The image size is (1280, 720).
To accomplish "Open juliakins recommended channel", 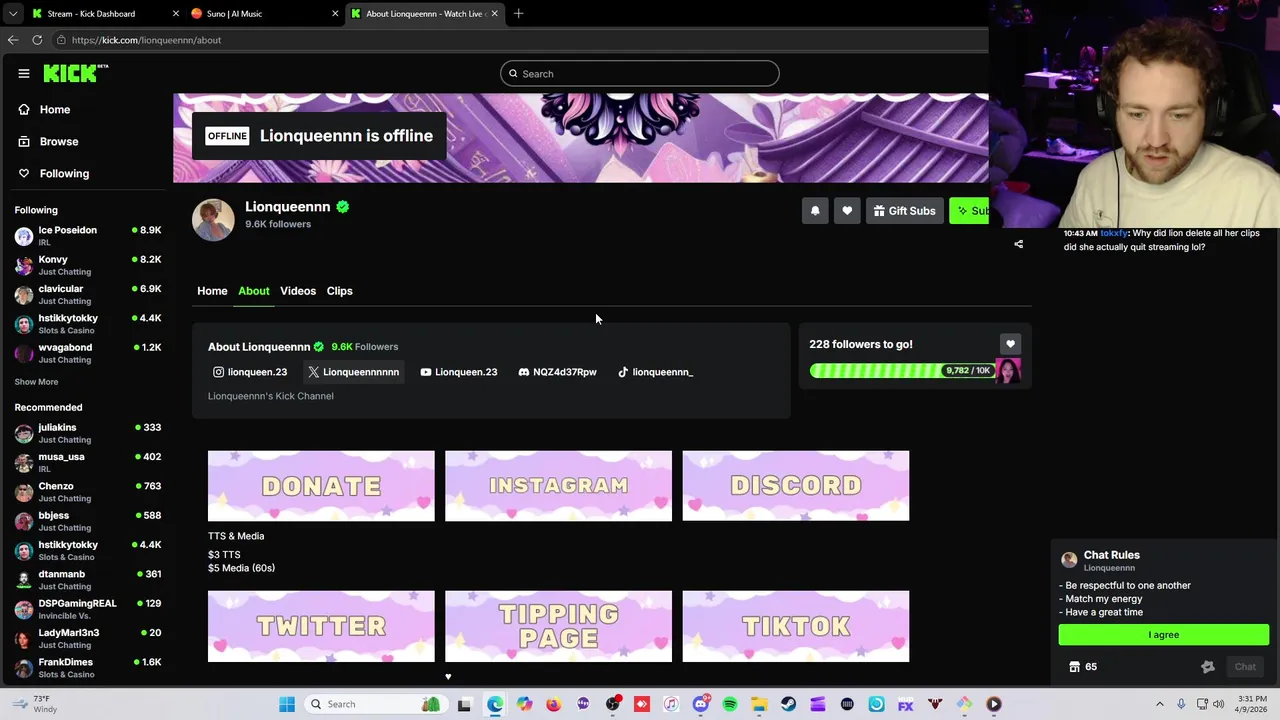I will 88,433.
